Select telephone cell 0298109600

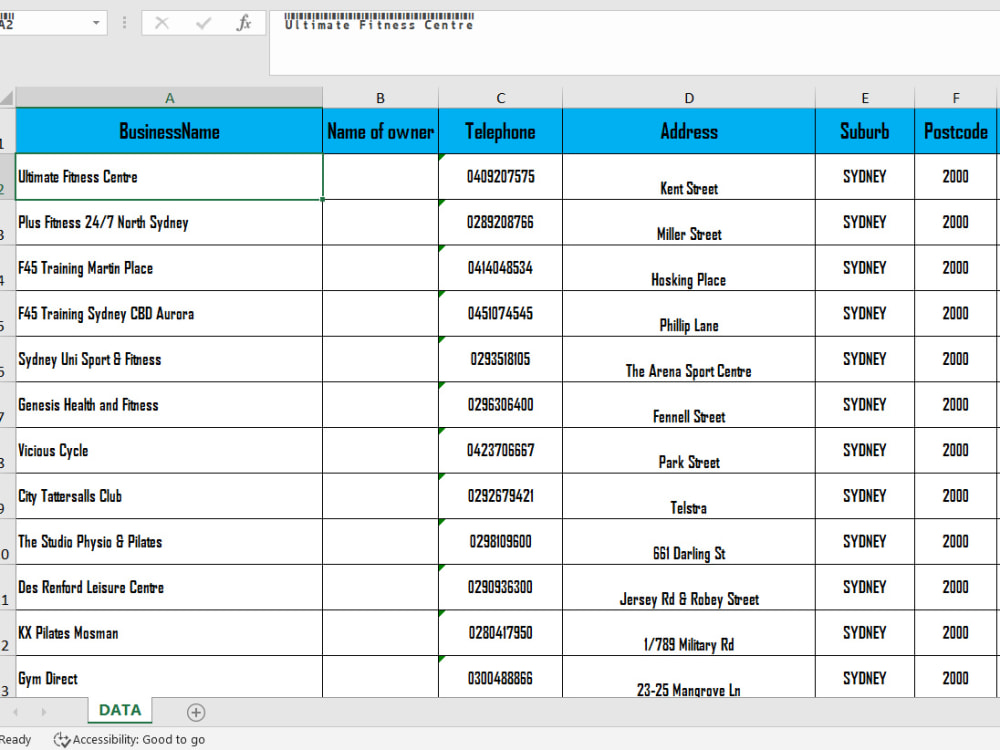coord(501,541)
